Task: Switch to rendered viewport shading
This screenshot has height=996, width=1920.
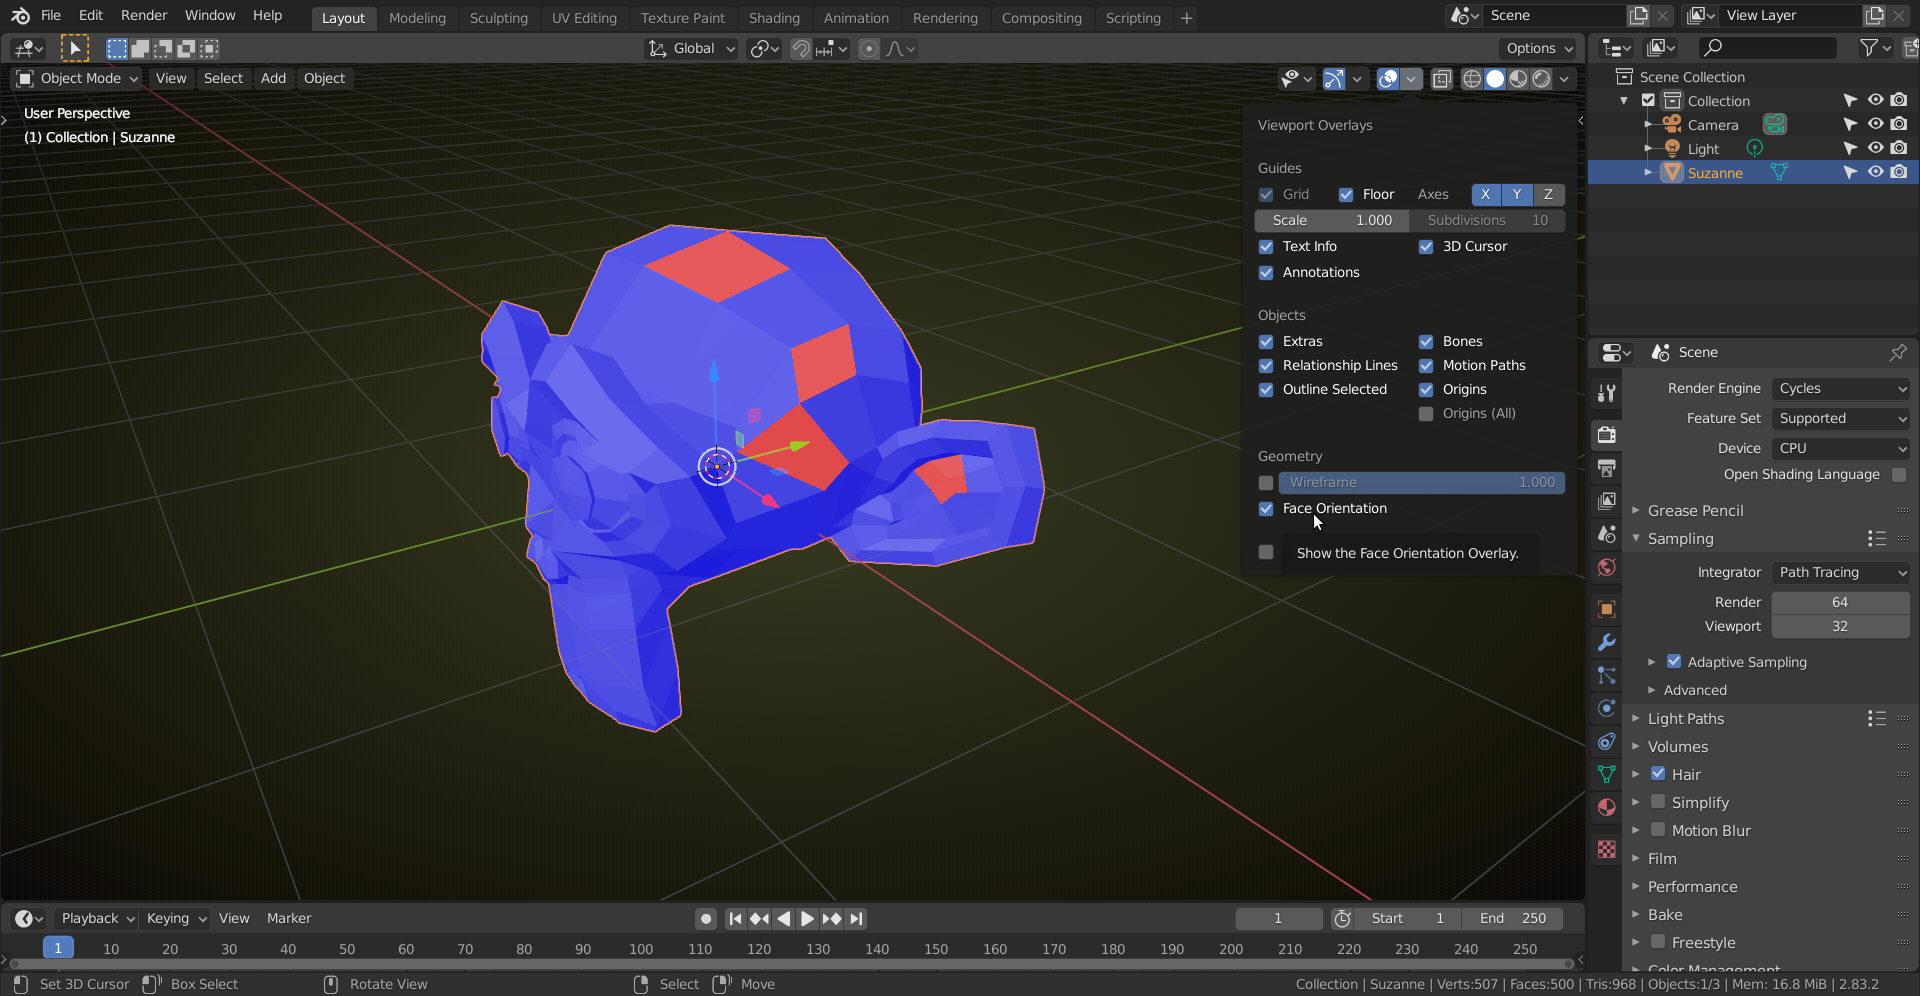Action: coord(1542,79)
